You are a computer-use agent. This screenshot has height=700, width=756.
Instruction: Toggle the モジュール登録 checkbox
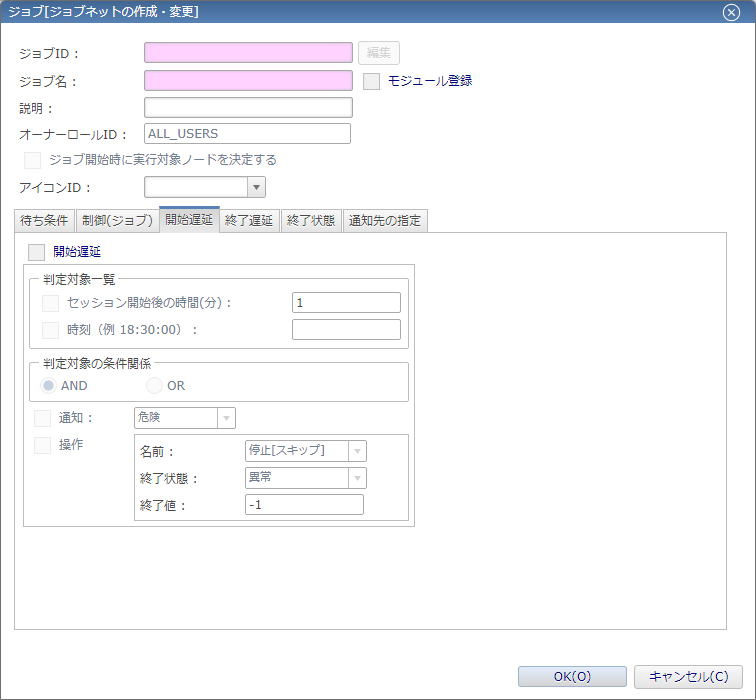pyautogui.click(x=371, y=81)
